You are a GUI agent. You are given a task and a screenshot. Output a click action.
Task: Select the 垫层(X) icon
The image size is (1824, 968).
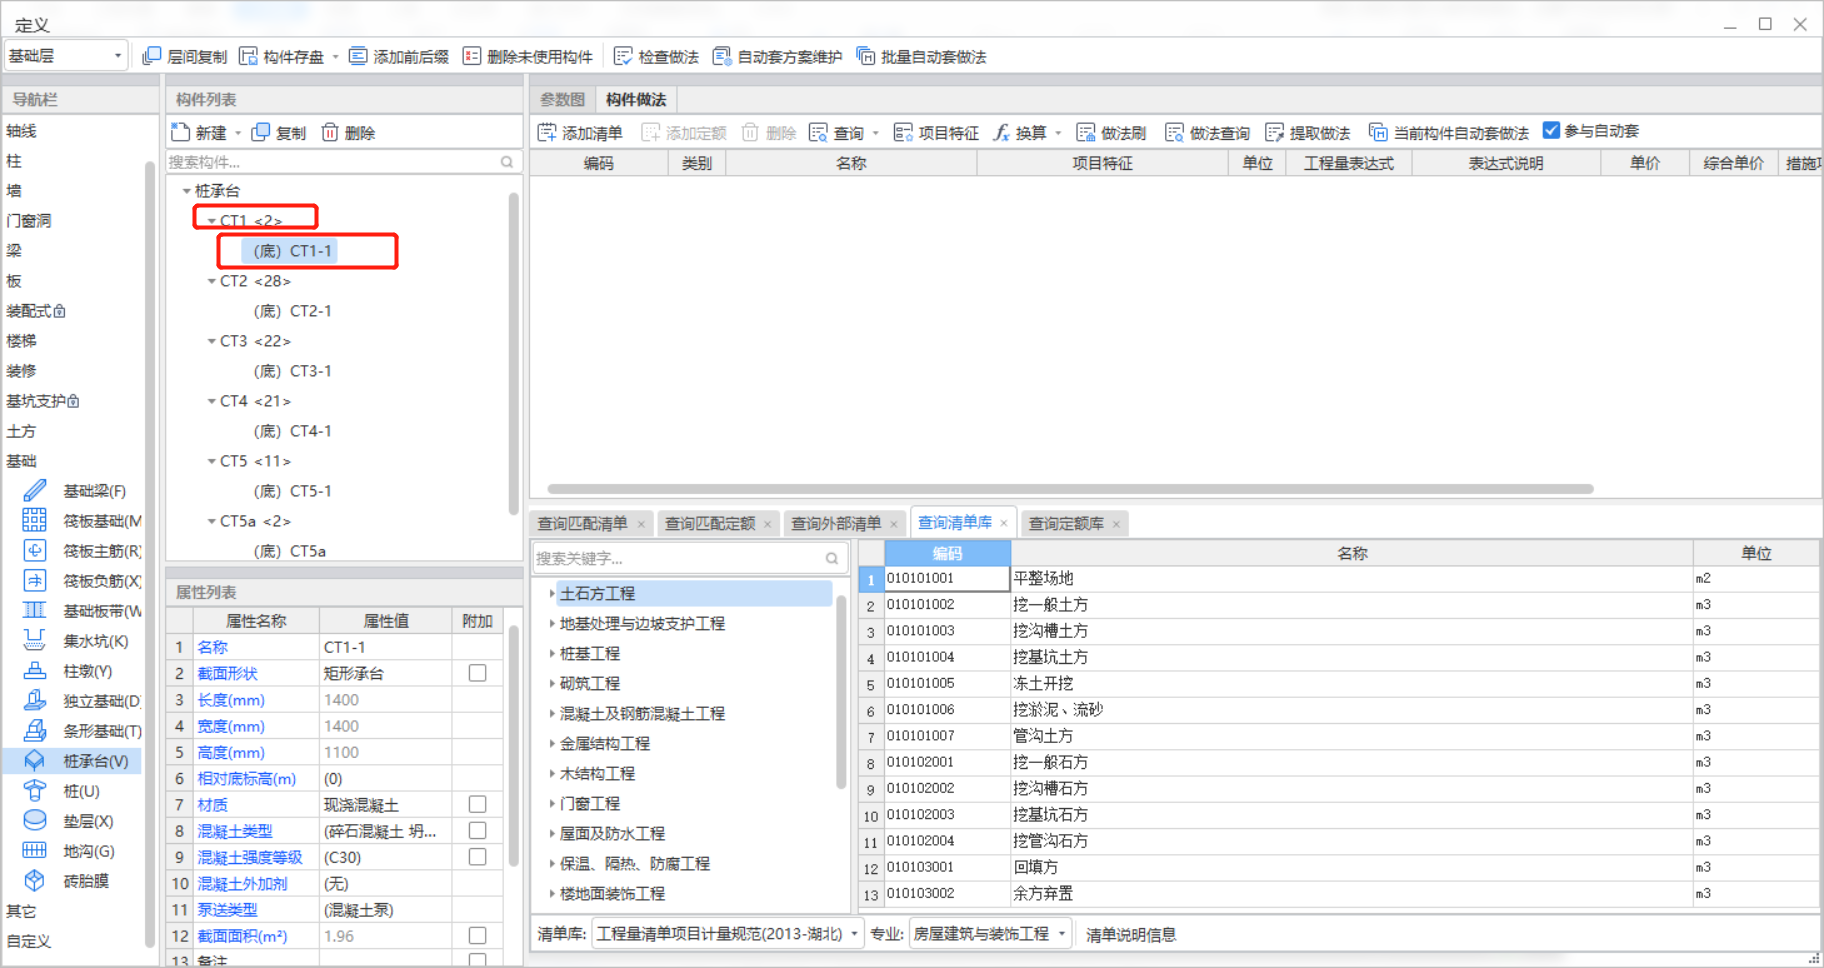click(x=35, y=820)
